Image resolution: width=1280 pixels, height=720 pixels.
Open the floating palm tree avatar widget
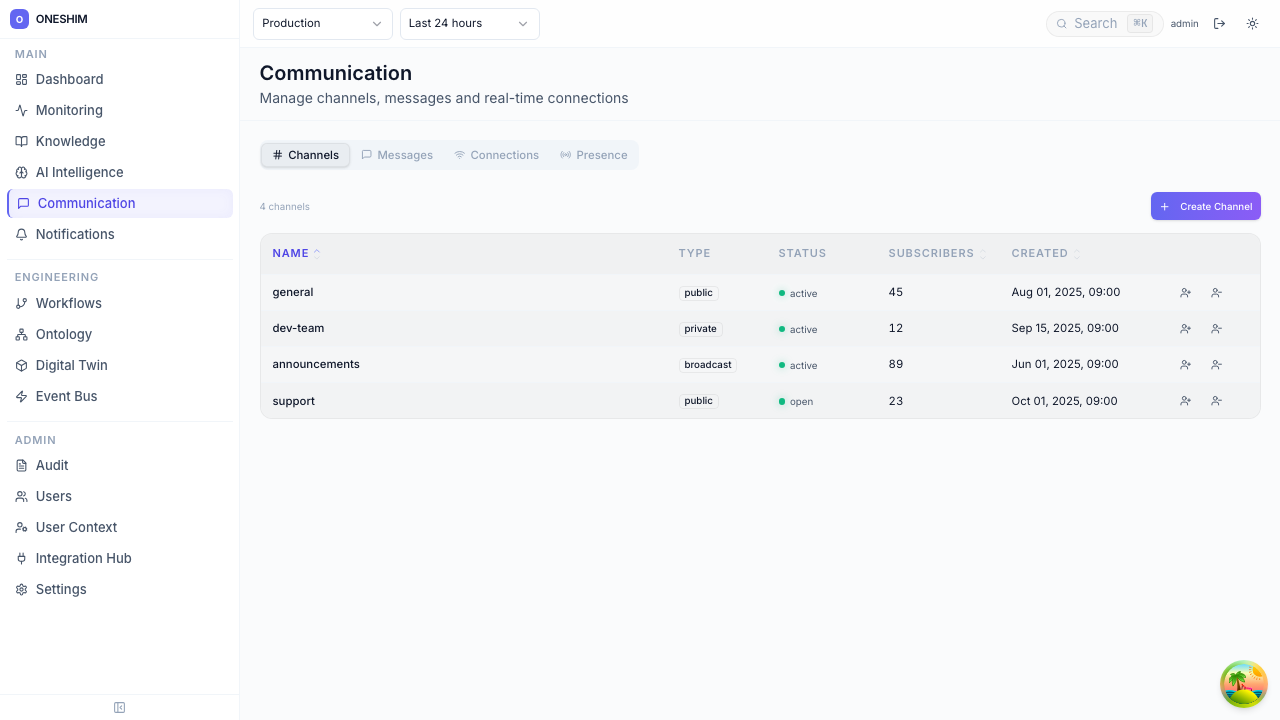[1244, 684]
